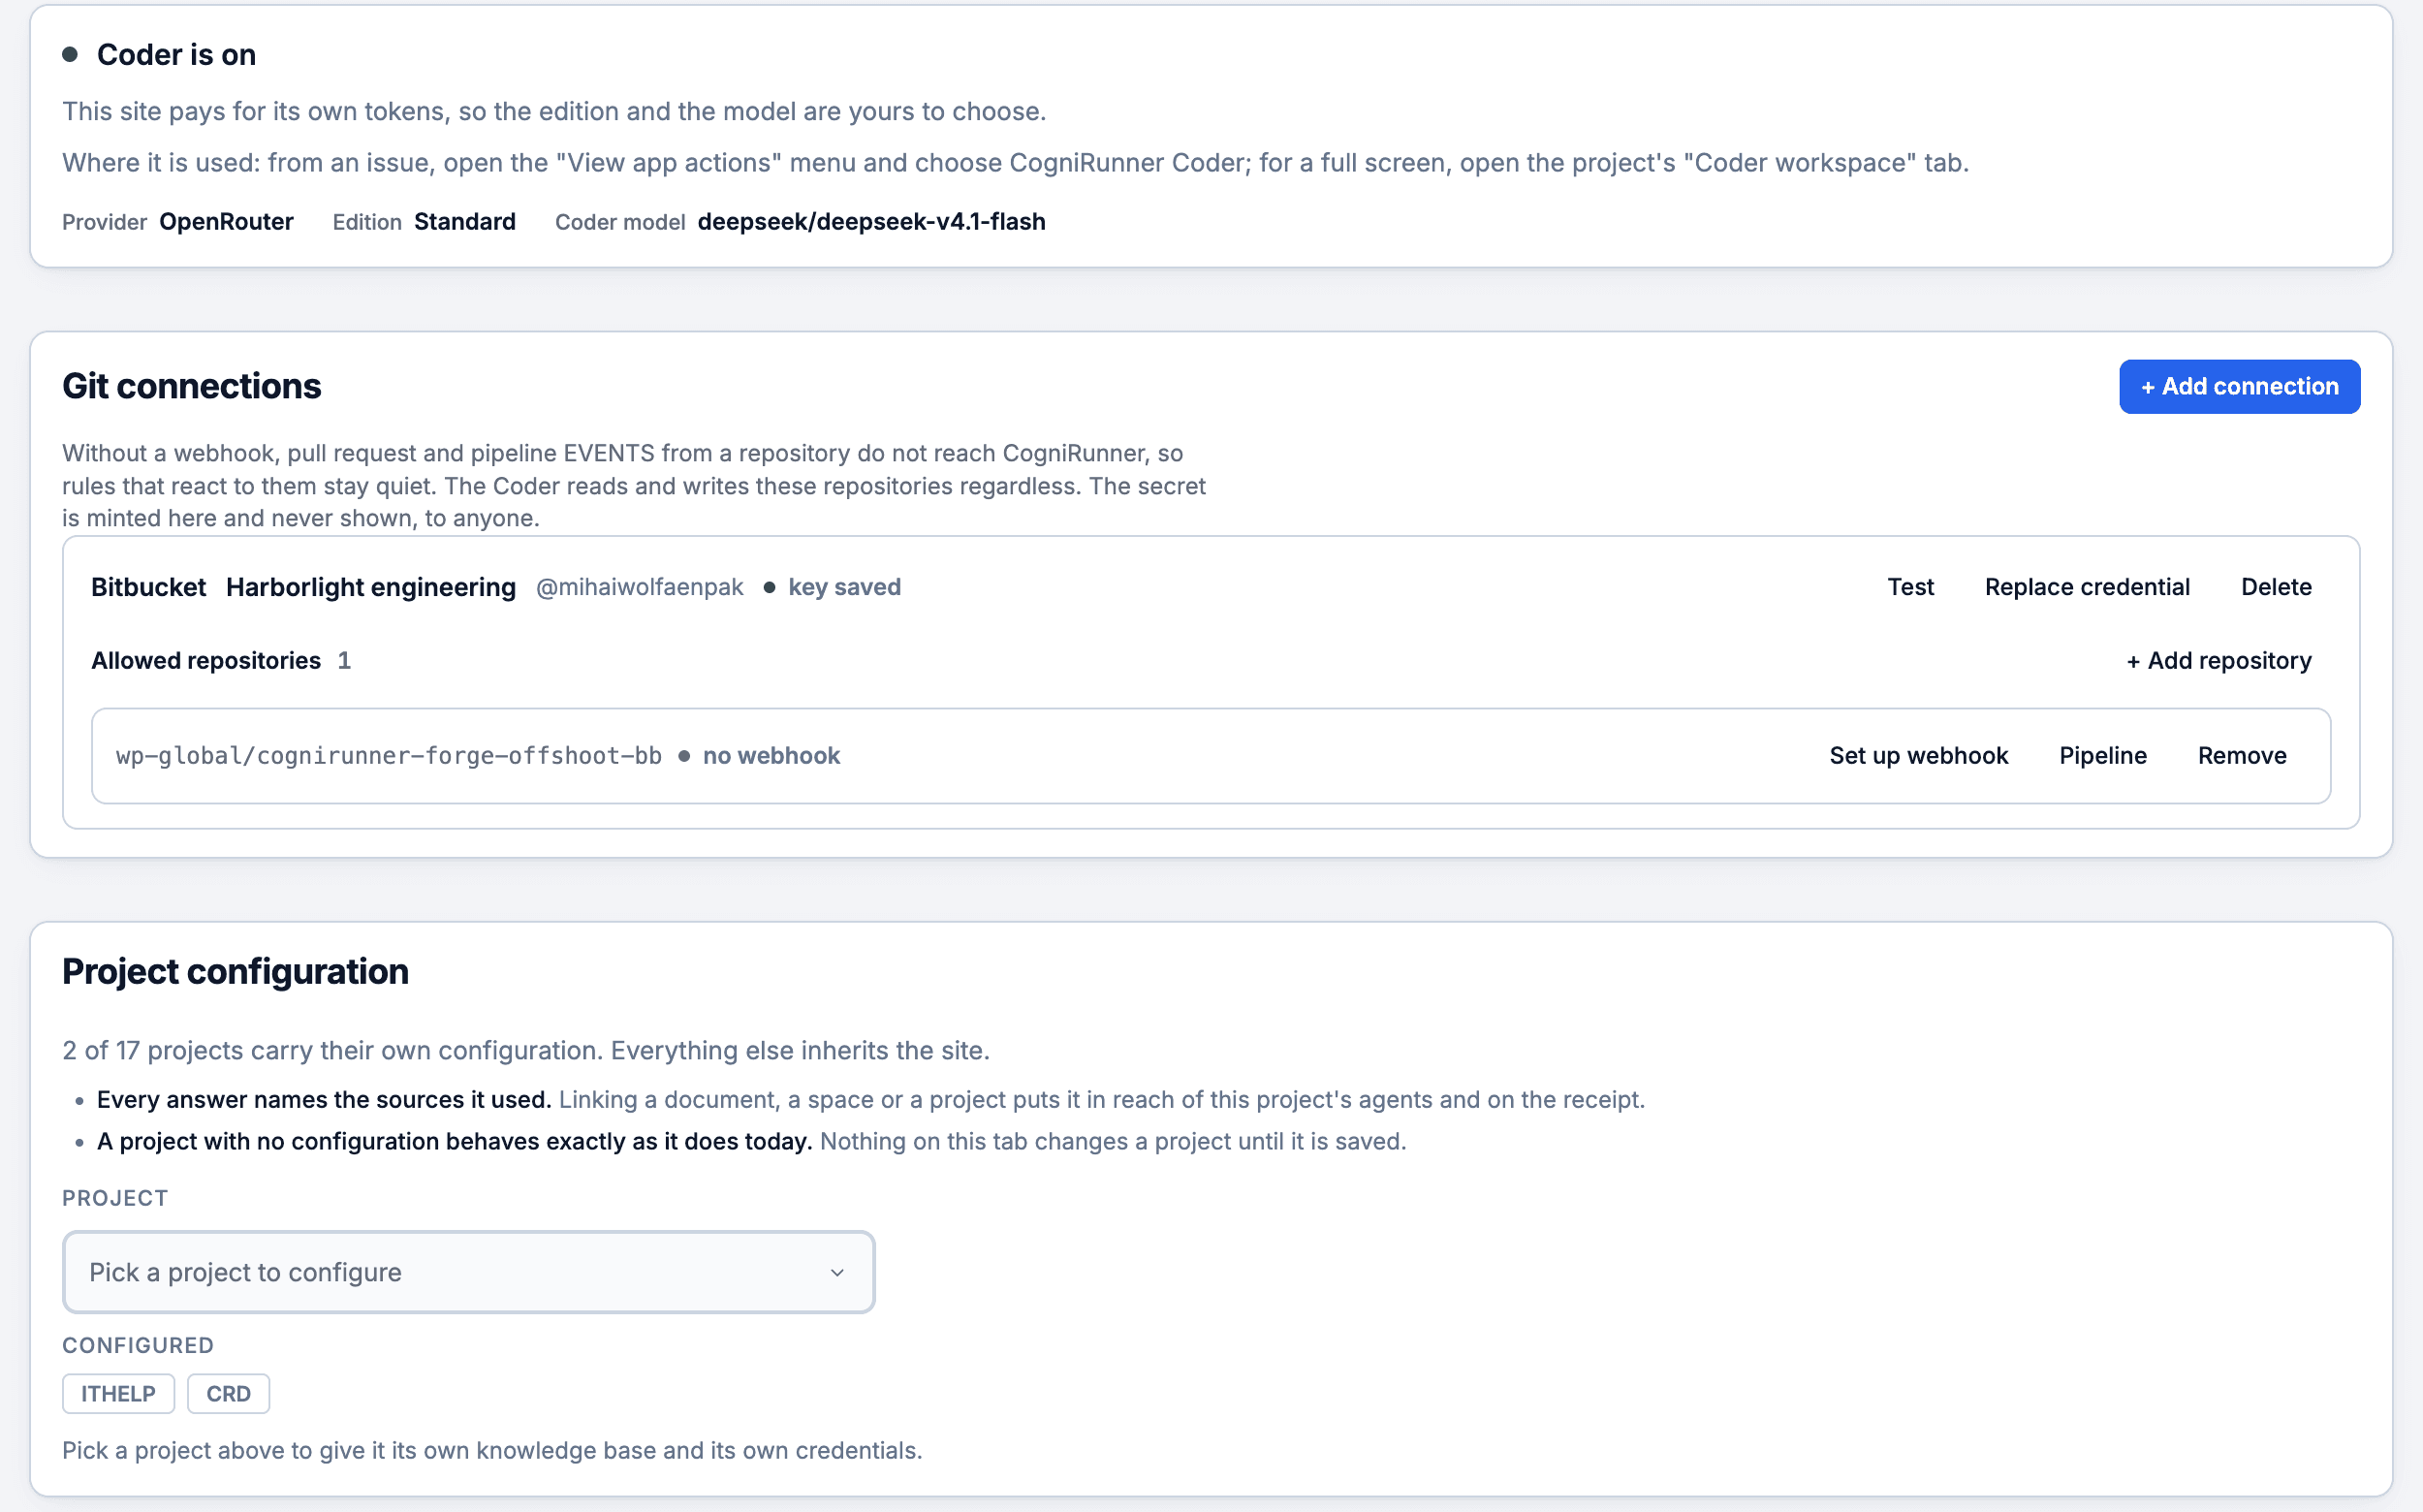Select the ITHELP configured project chip

pyautogui.click(x=118, y=1393)
